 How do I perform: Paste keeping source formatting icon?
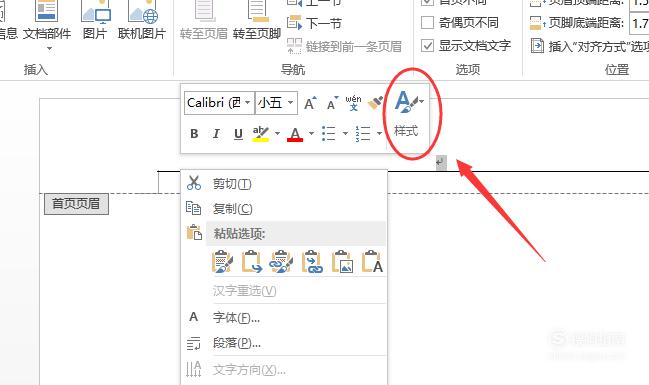tap(222, 261)
